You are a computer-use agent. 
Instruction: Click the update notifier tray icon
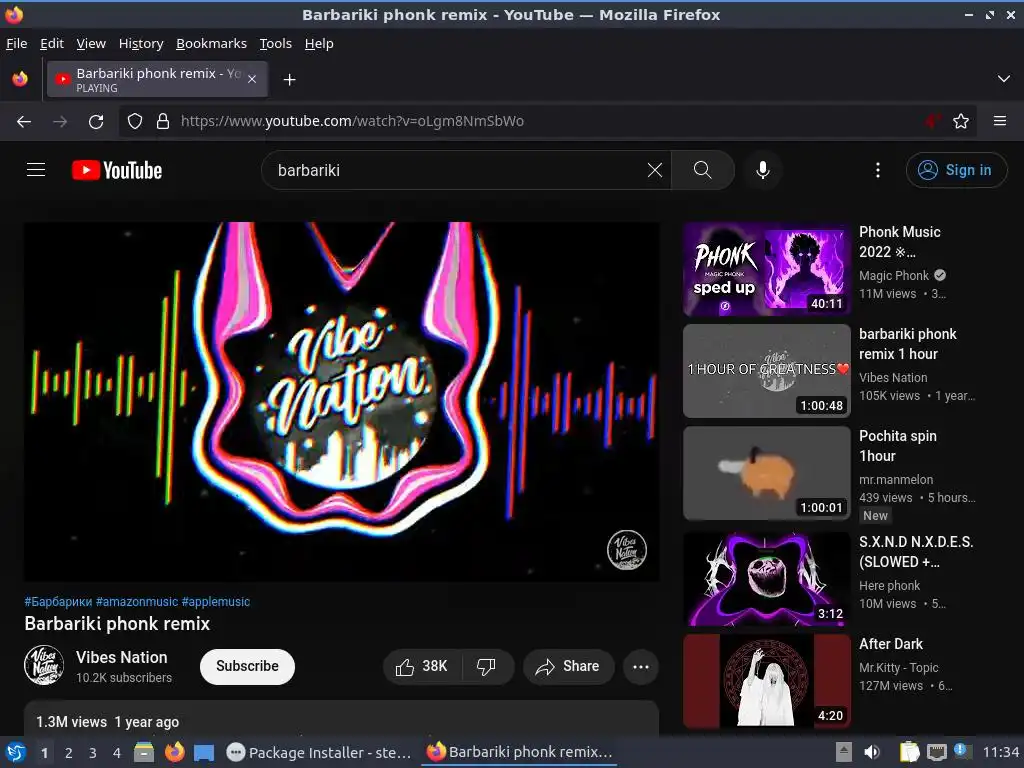(x=961, y=750)
